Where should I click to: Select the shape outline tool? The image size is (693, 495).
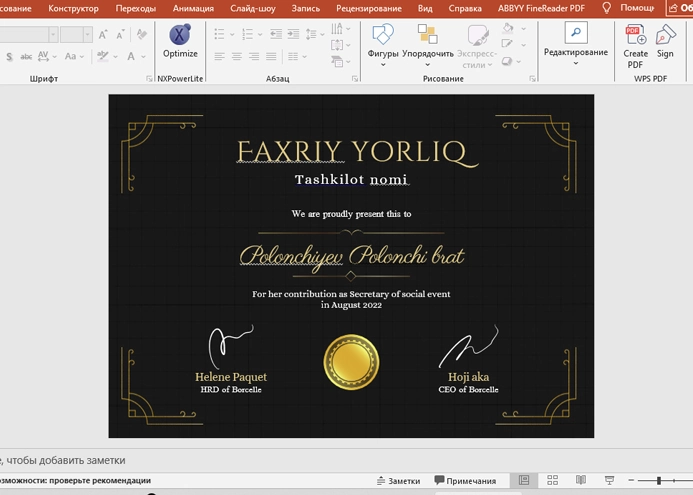(x=507, y=44)
